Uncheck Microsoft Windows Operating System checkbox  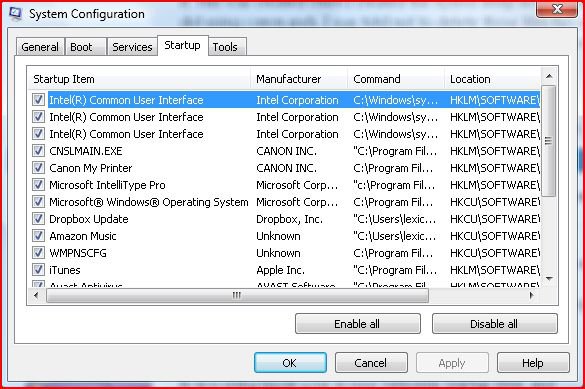click(x=38, y=202)
